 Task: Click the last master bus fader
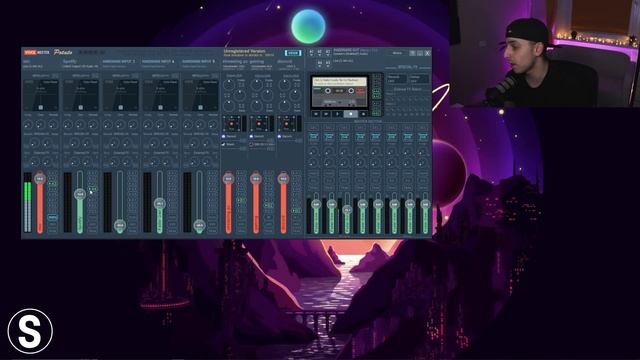(x=425, y=204)
